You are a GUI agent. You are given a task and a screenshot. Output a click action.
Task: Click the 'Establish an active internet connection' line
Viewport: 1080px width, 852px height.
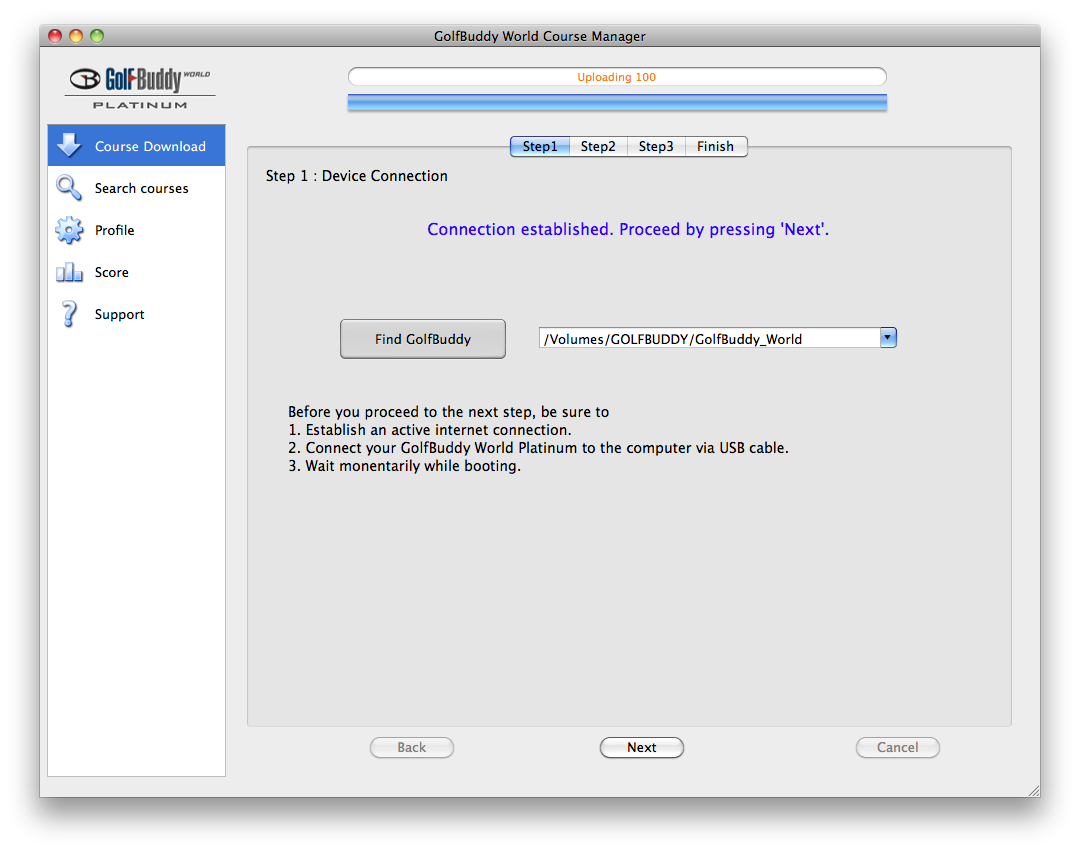[430, 430]
